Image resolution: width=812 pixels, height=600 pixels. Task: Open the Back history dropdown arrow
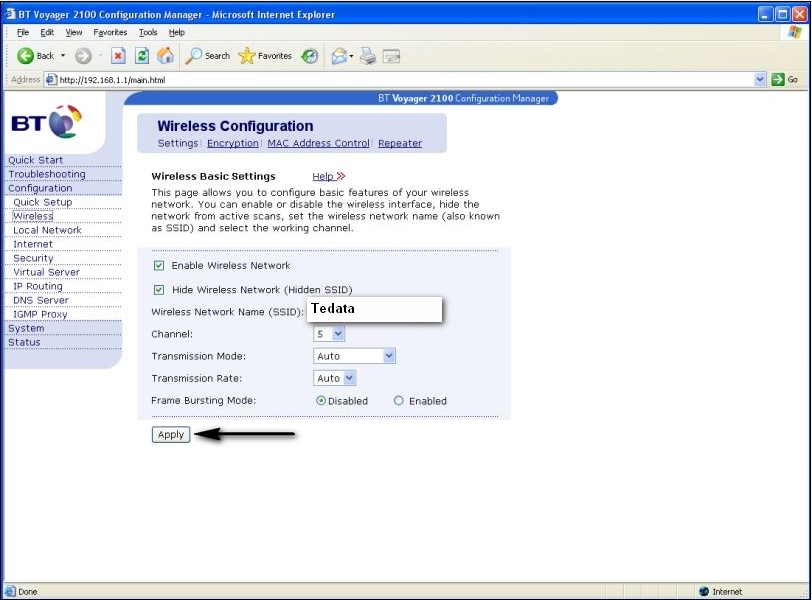[x=63, y=55]
